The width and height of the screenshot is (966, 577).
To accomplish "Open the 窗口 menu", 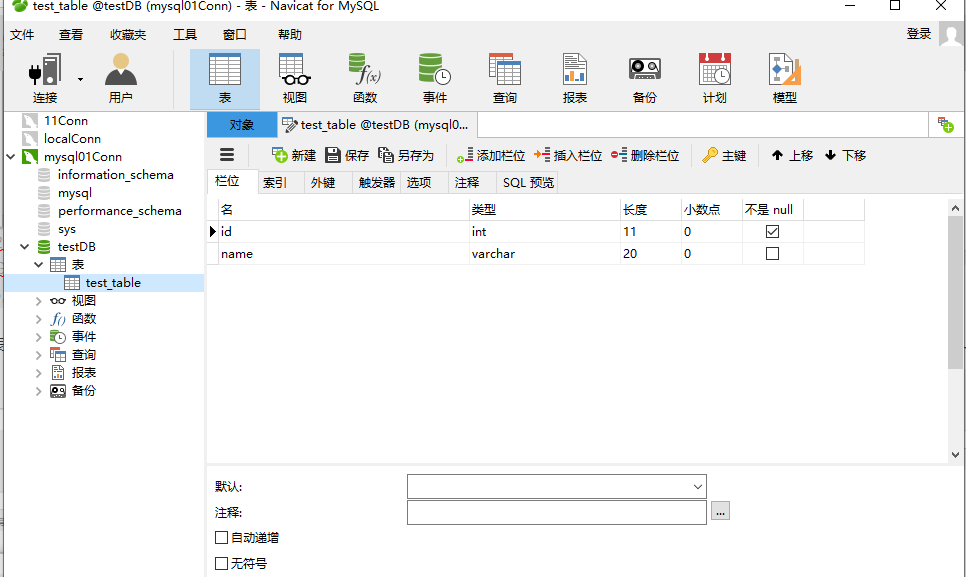I will (x=235, y=34).
